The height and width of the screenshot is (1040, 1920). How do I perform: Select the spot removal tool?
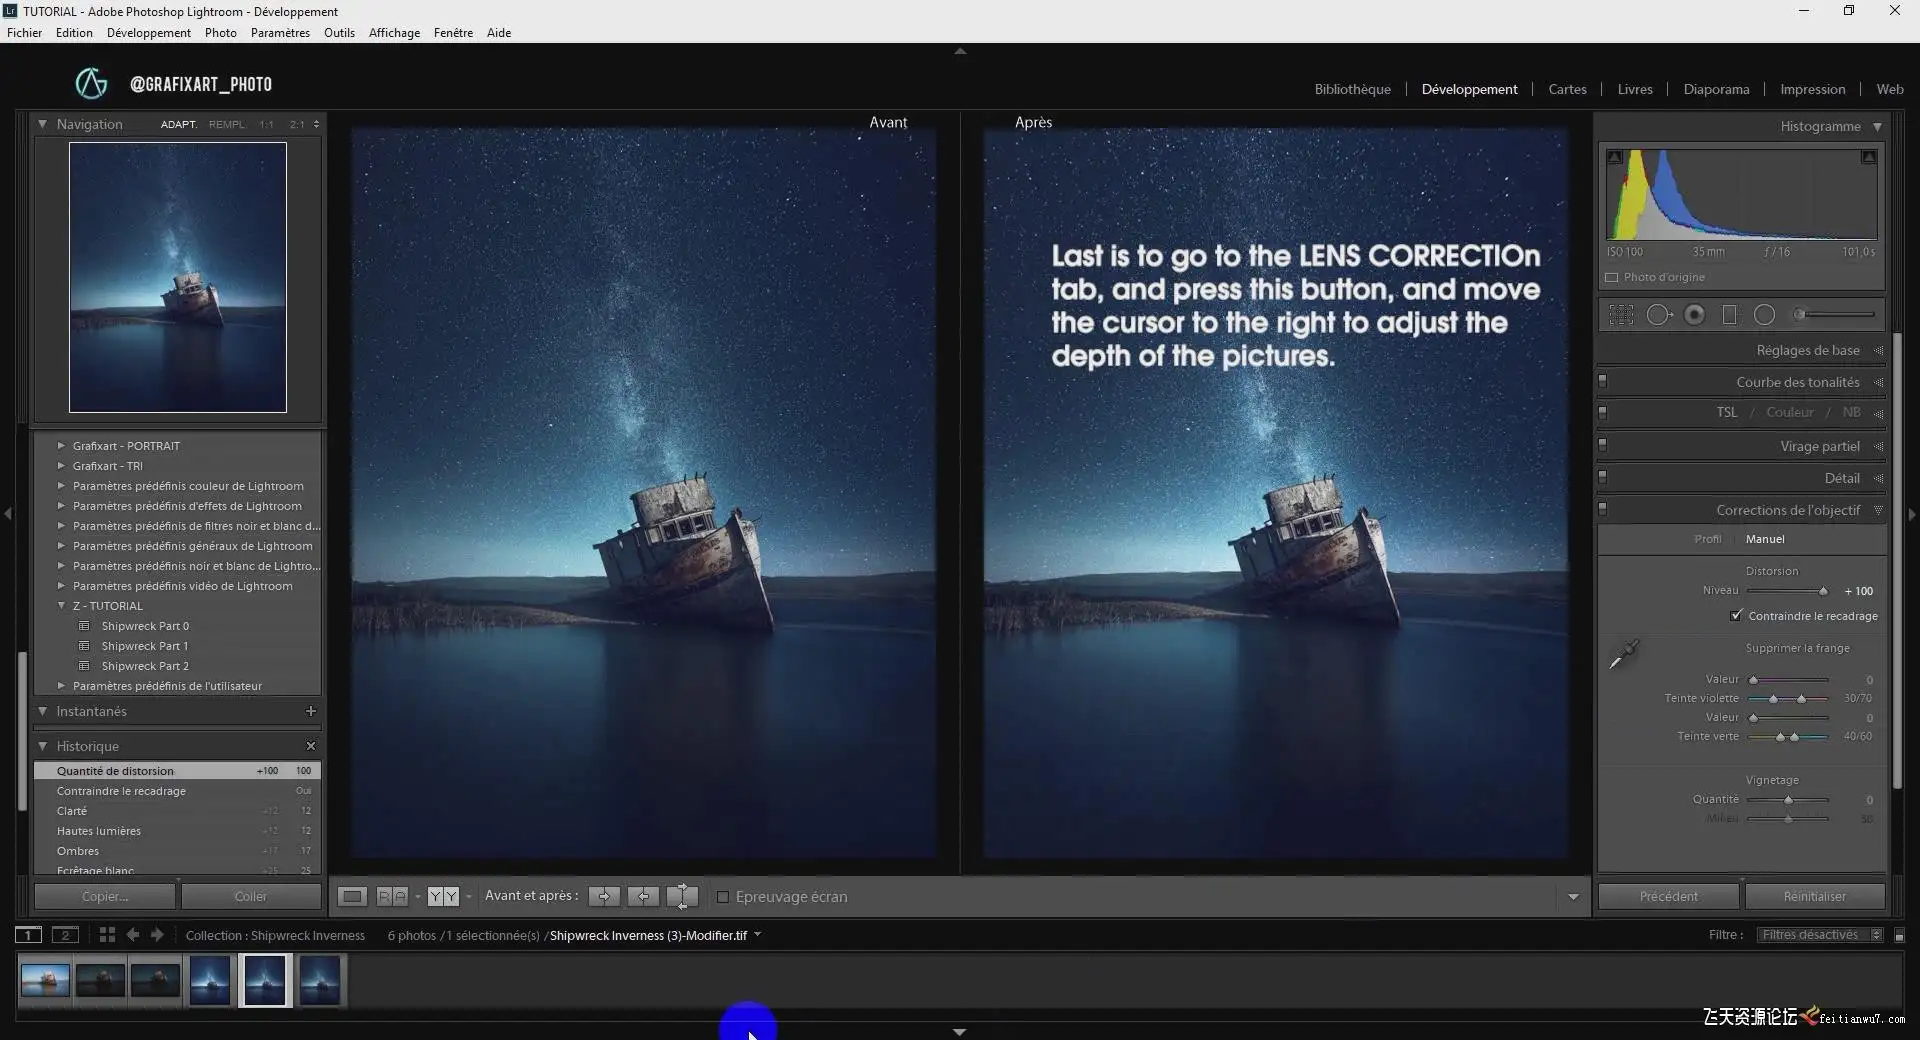coord(1659,315)
